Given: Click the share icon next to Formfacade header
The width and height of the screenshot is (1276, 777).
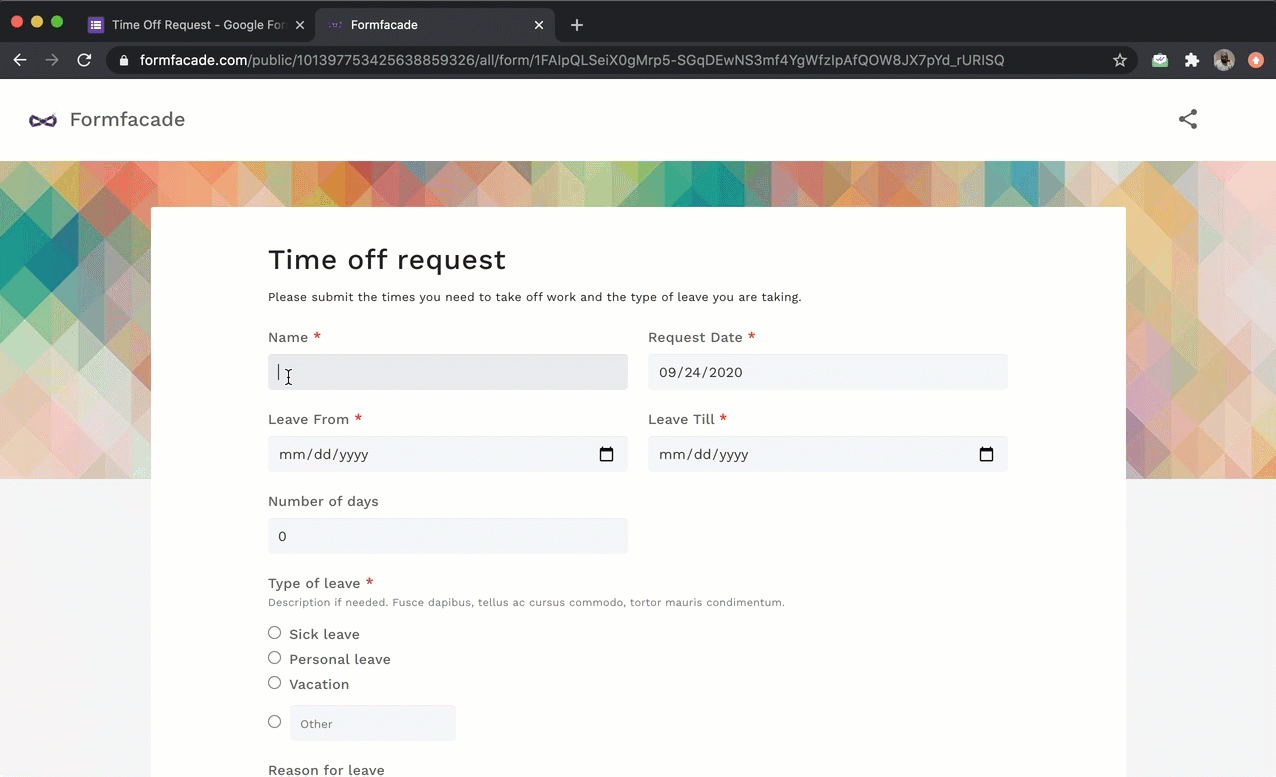Looking at the screenshot, I should pyautogui.click(x=1187, y=119).
